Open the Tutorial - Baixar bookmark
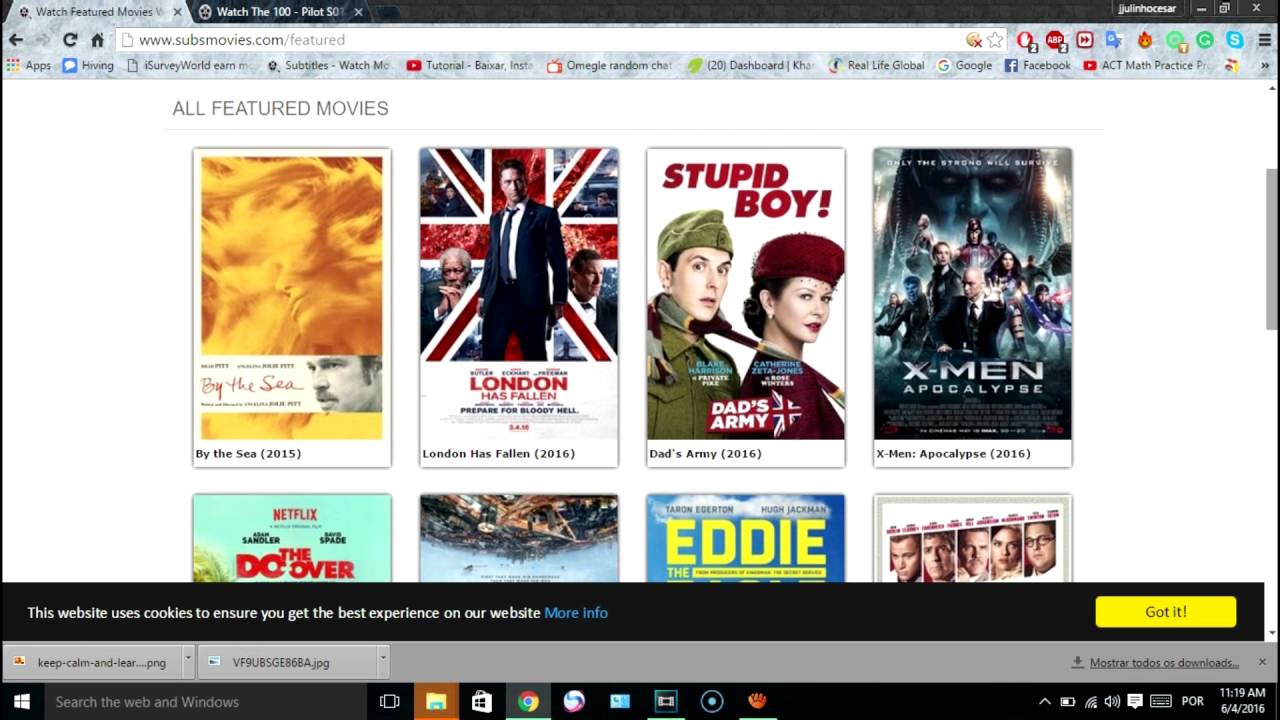This screenshot has width=1280, height=720. 469,65
